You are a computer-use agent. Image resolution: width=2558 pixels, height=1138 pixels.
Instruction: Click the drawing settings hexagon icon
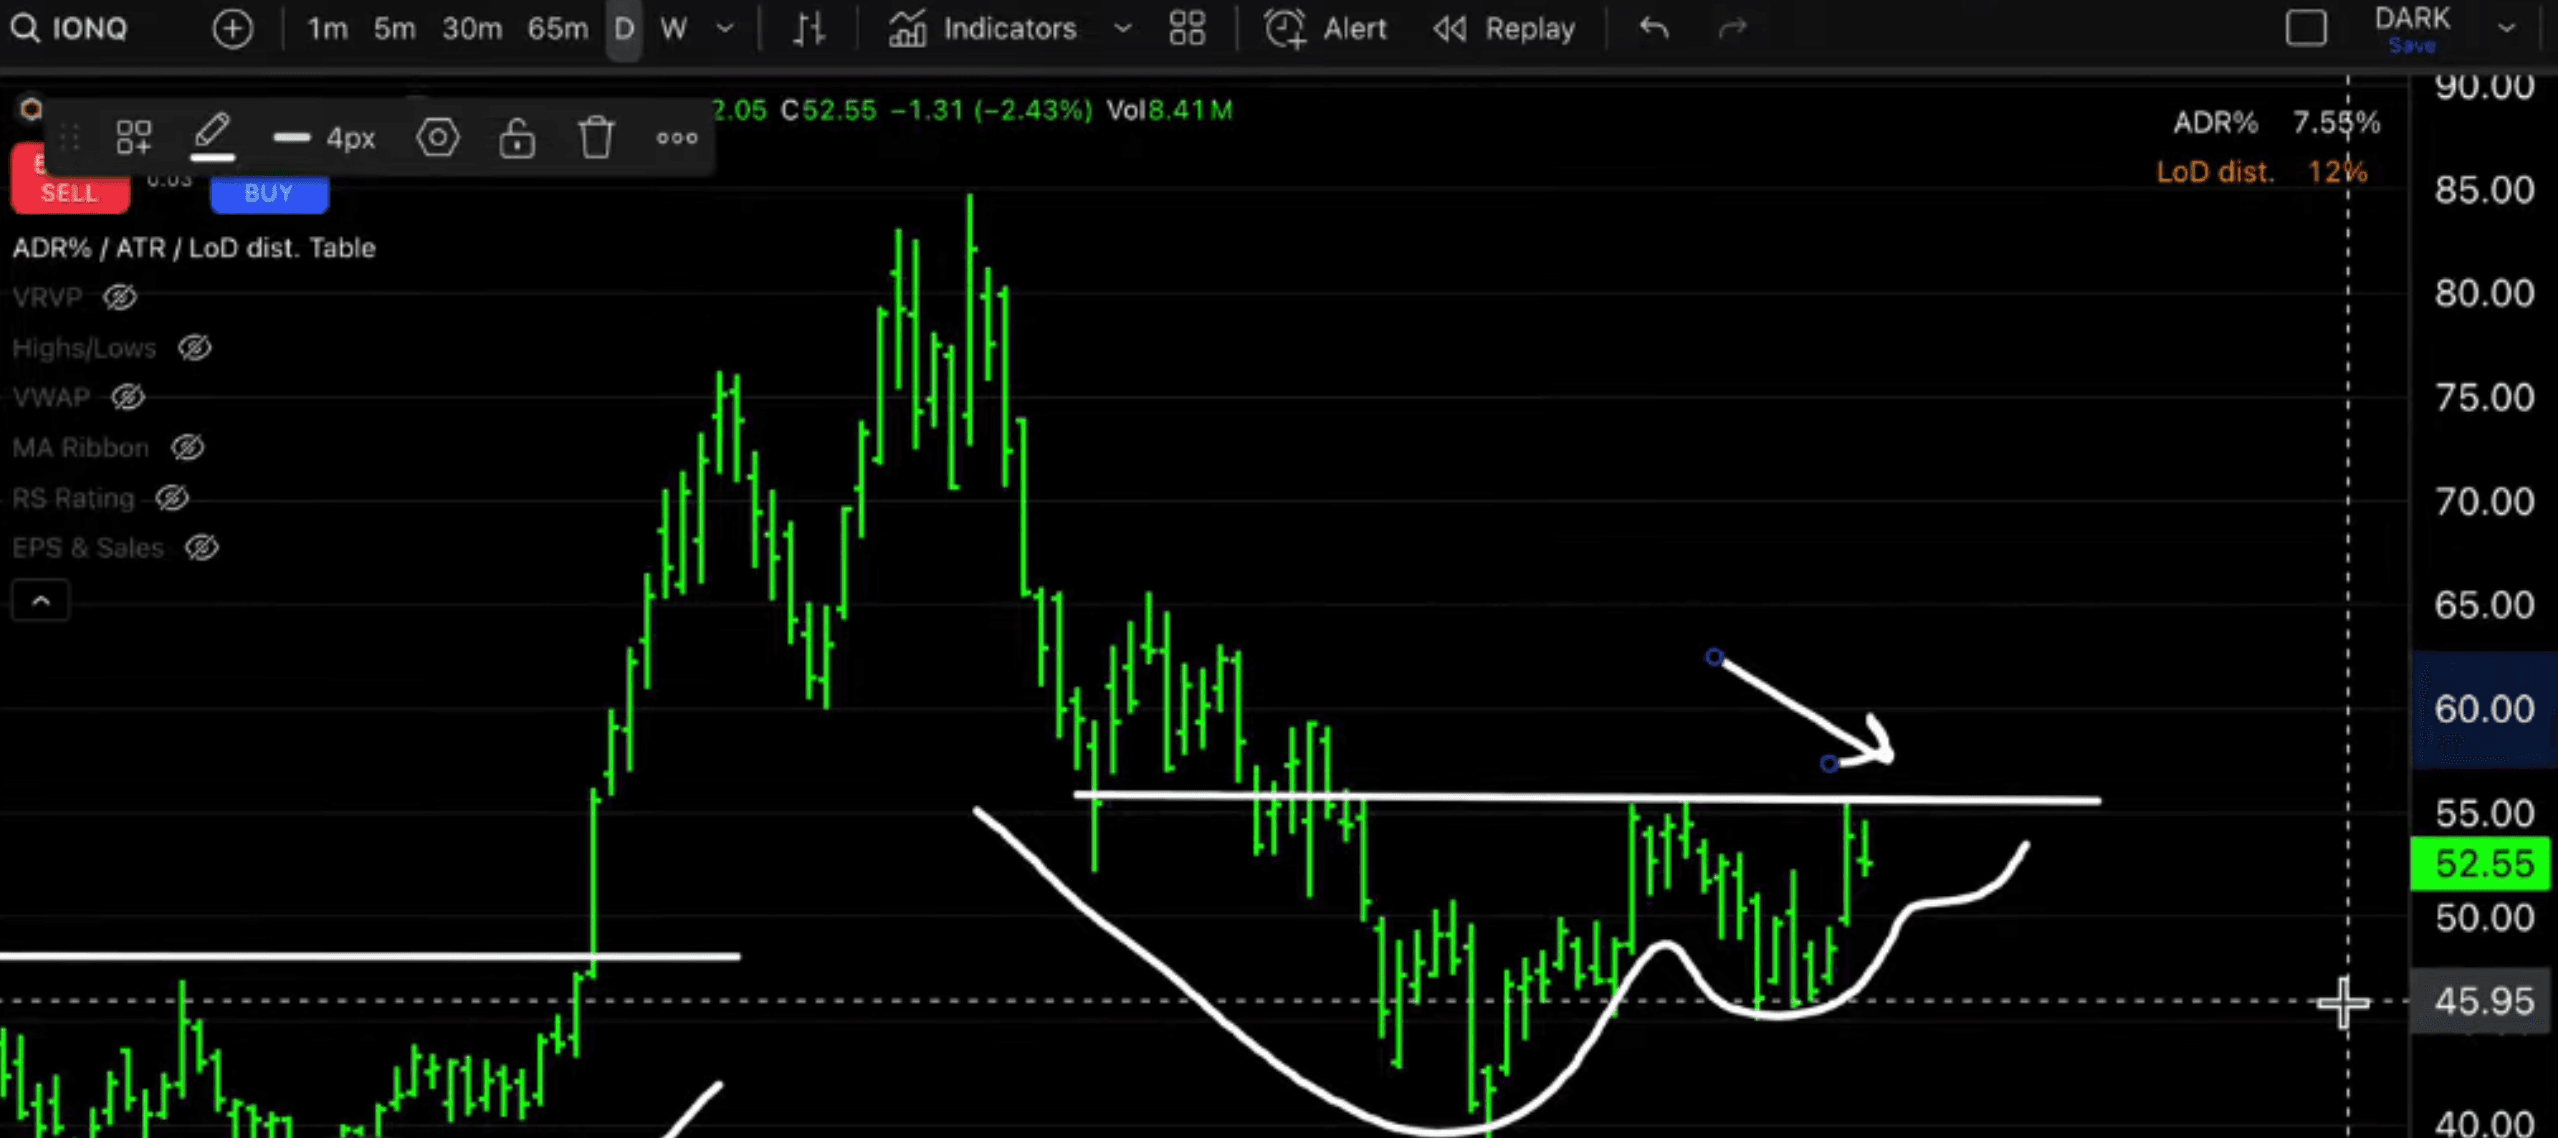(x=437, y=138)
